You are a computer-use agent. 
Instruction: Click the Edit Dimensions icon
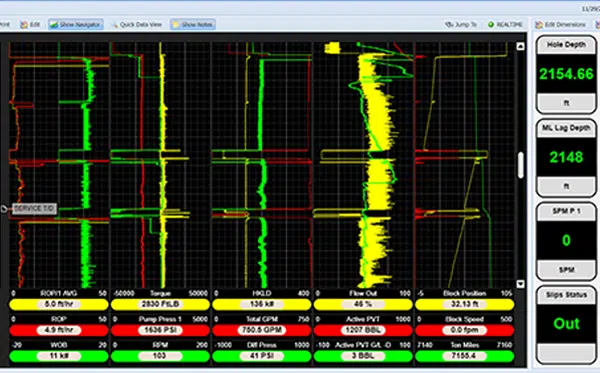click(x=539, y=25)
